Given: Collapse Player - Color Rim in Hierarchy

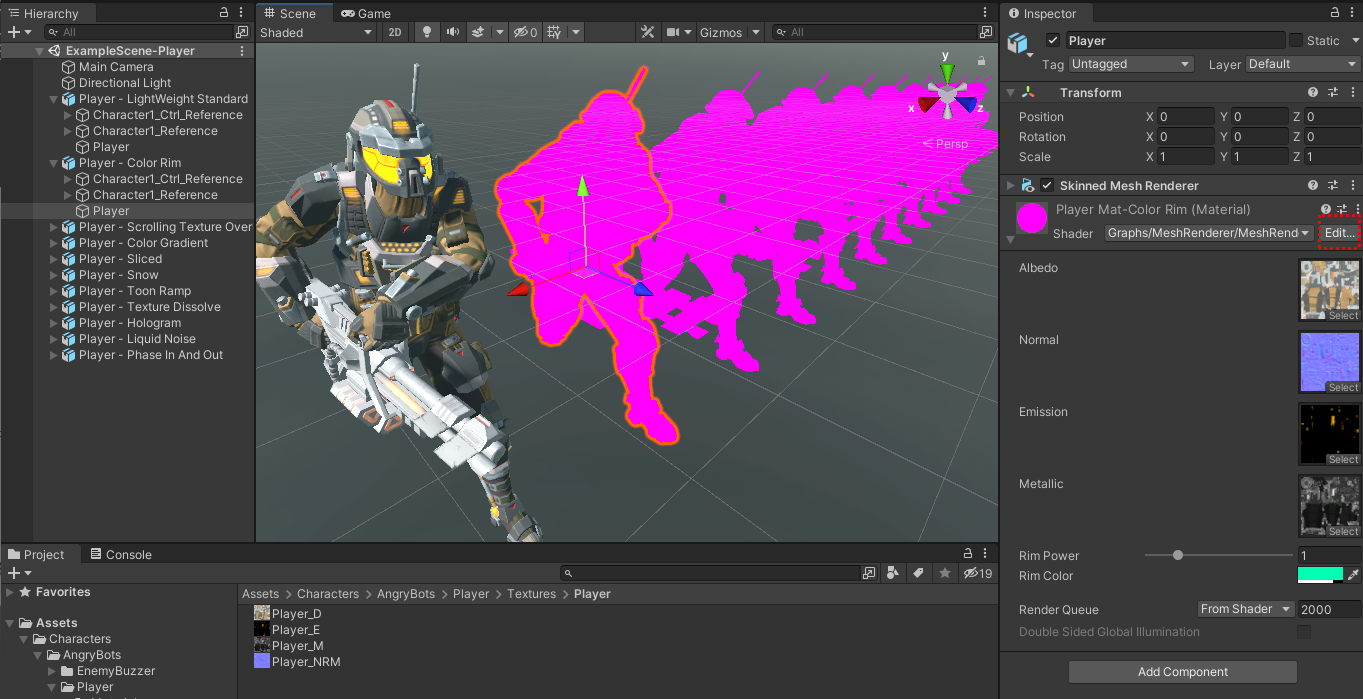Looking at the screenshot, I should (x=55, y=163).
